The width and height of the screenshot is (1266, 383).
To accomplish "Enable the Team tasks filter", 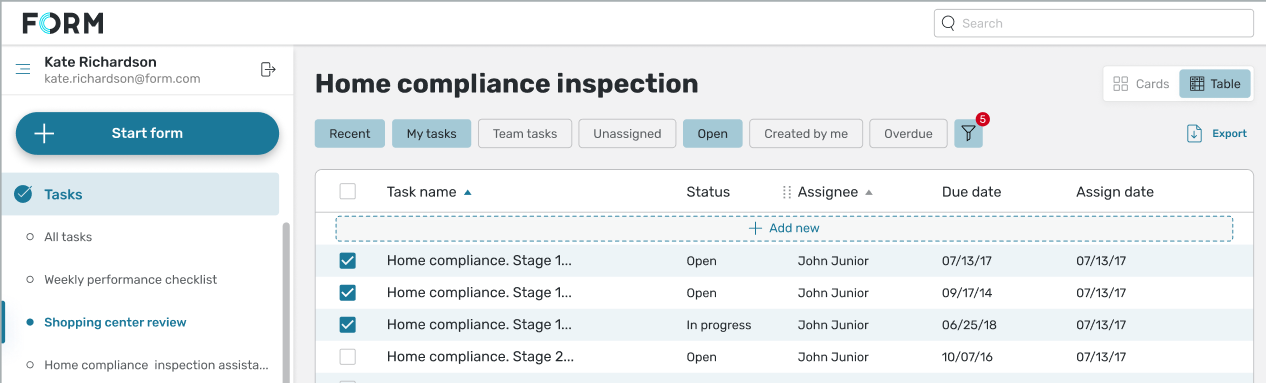I will [525, 134].
